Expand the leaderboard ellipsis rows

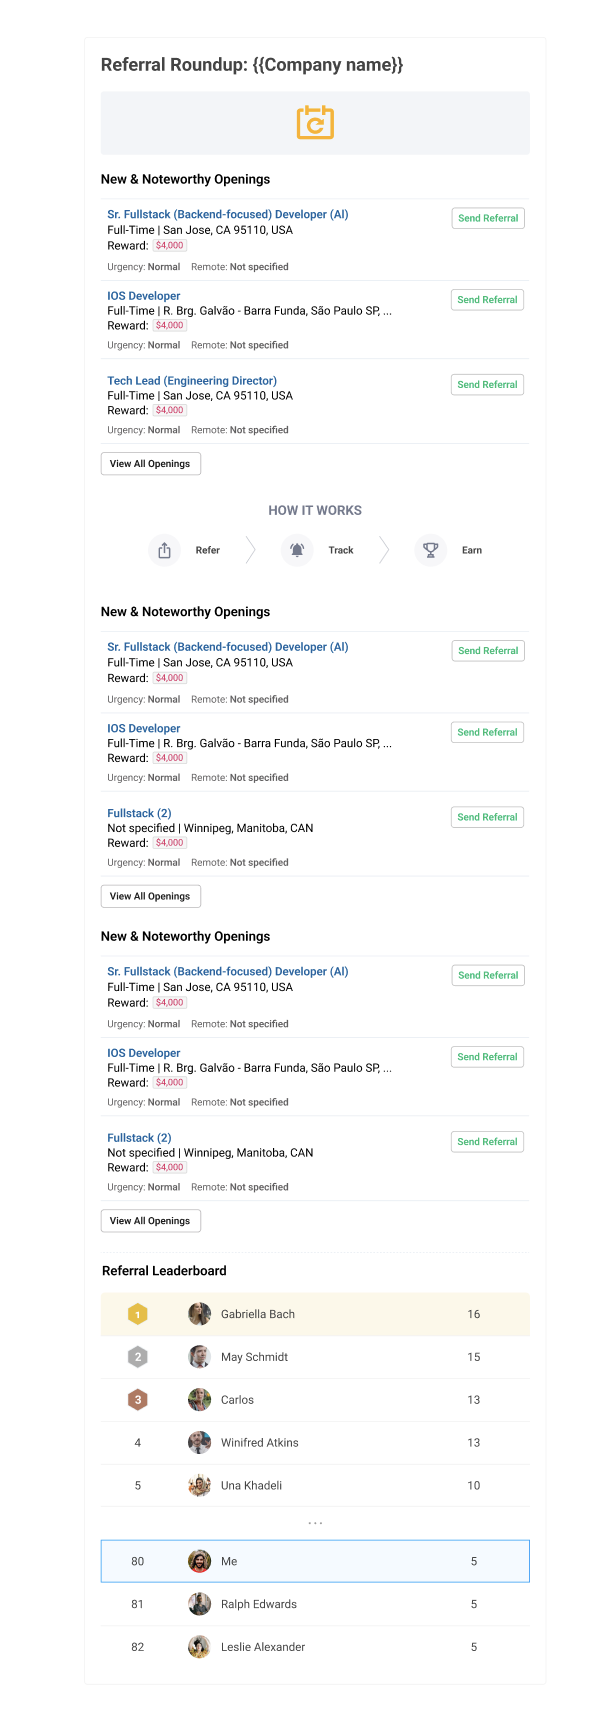[x=315, y=1523]
